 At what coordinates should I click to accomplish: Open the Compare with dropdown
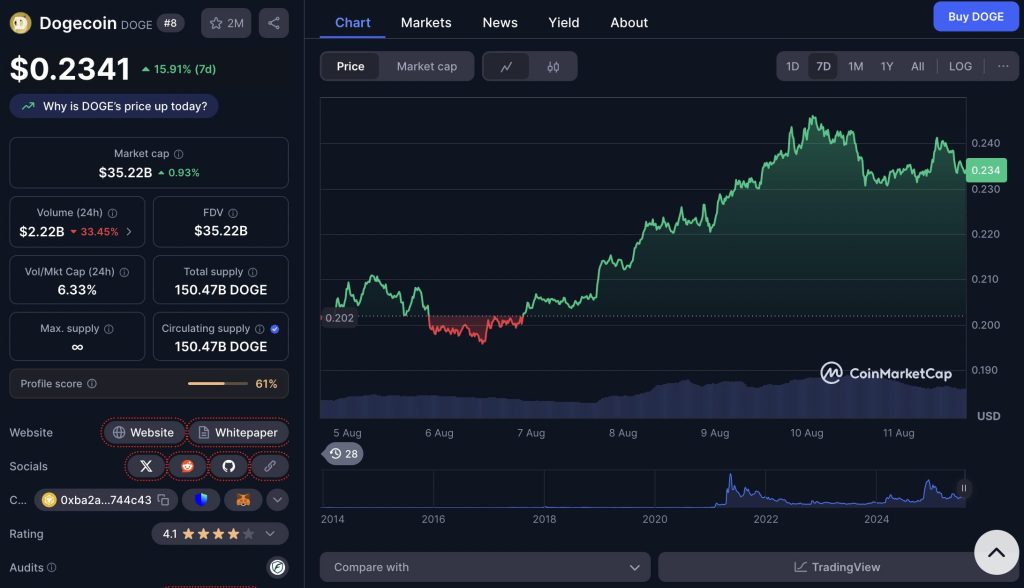click(484, 567)
